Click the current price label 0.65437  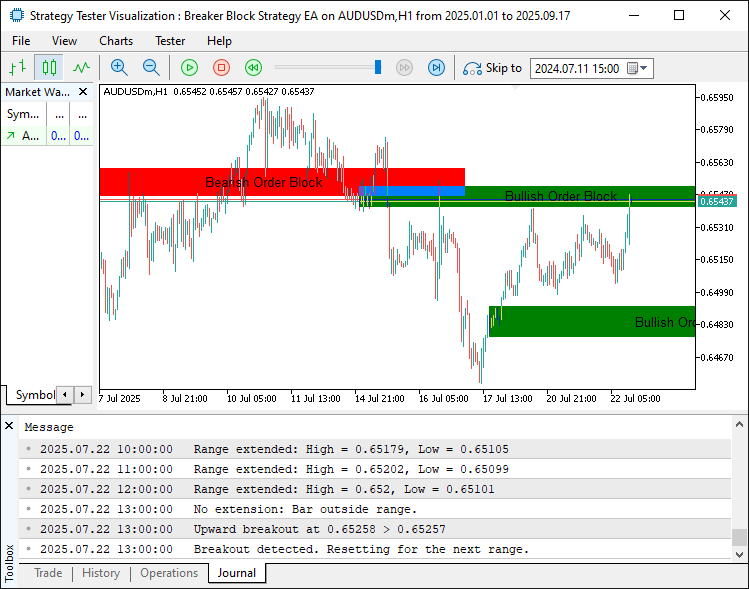point(717,202)
